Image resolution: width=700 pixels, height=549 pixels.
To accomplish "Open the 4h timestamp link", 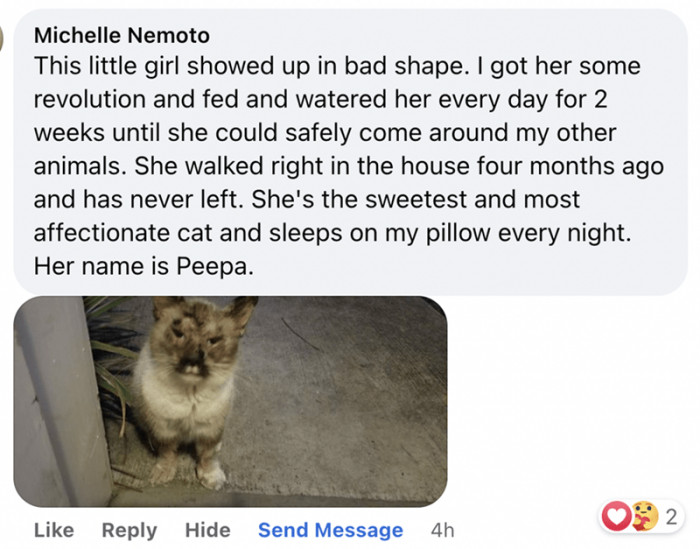I will pos(442,530).
